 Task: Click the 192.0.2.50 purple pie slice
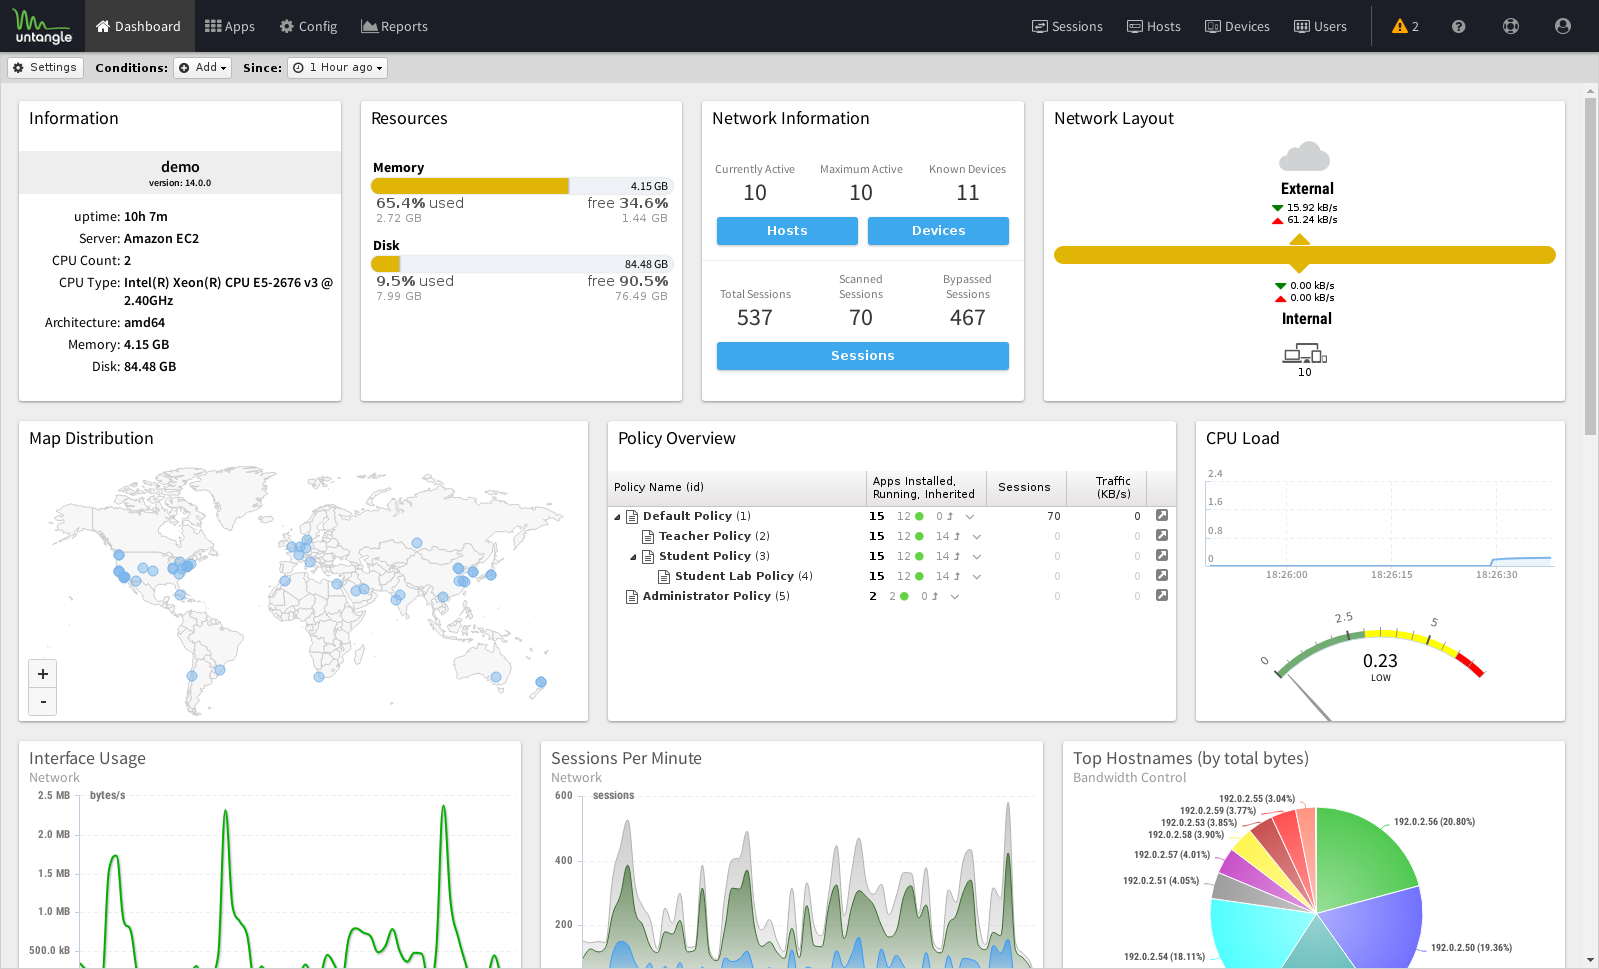click(x=1375, y=930)
